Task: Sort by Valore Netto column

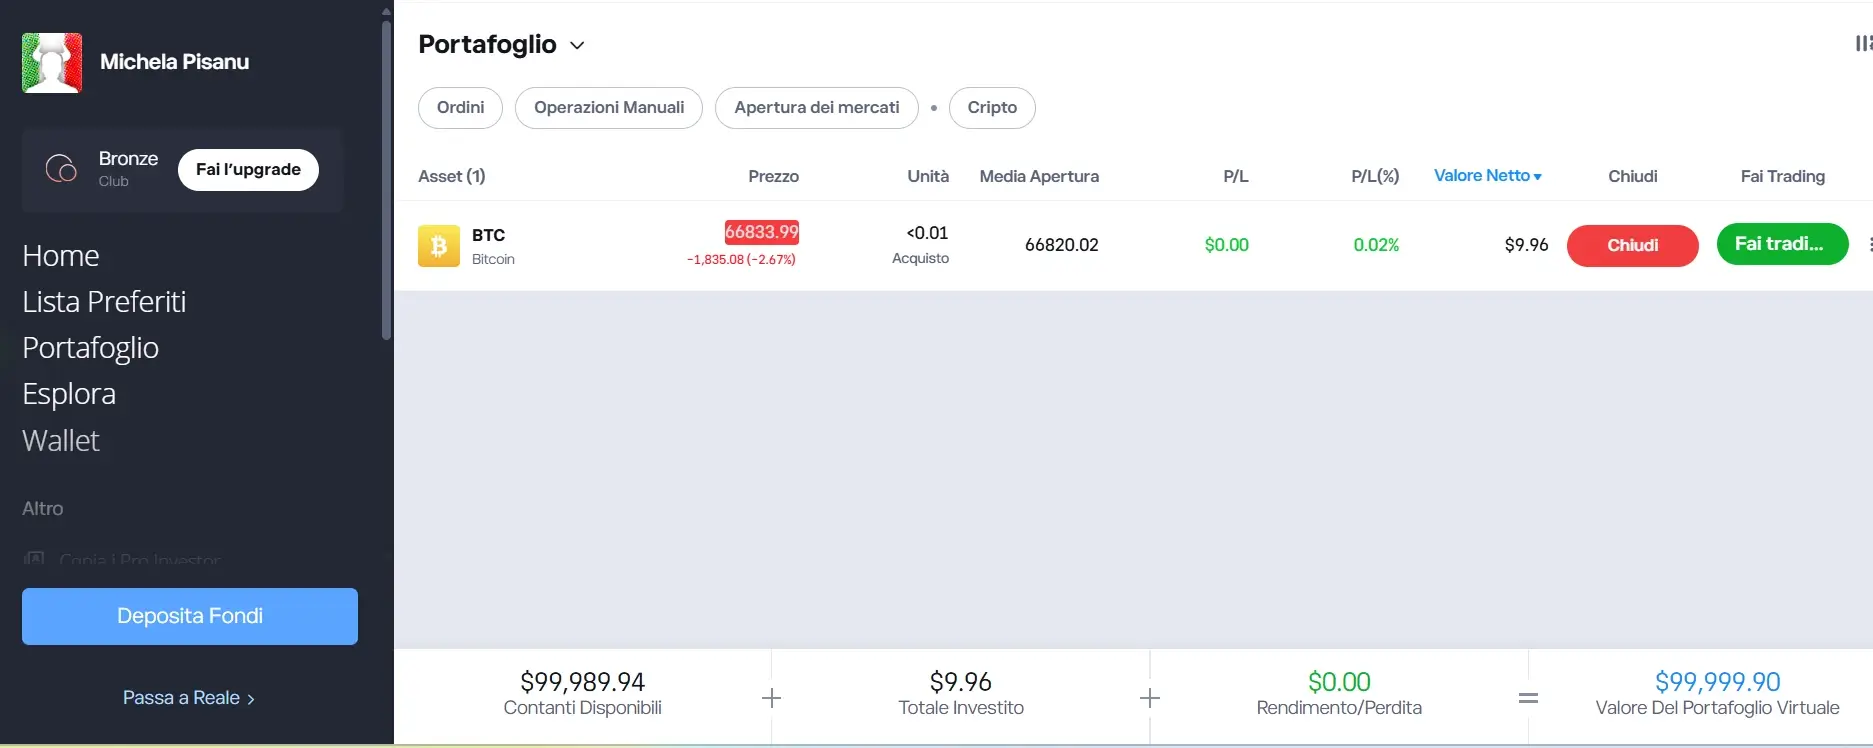Action: pyautogui.click(x=1487, y=176)
